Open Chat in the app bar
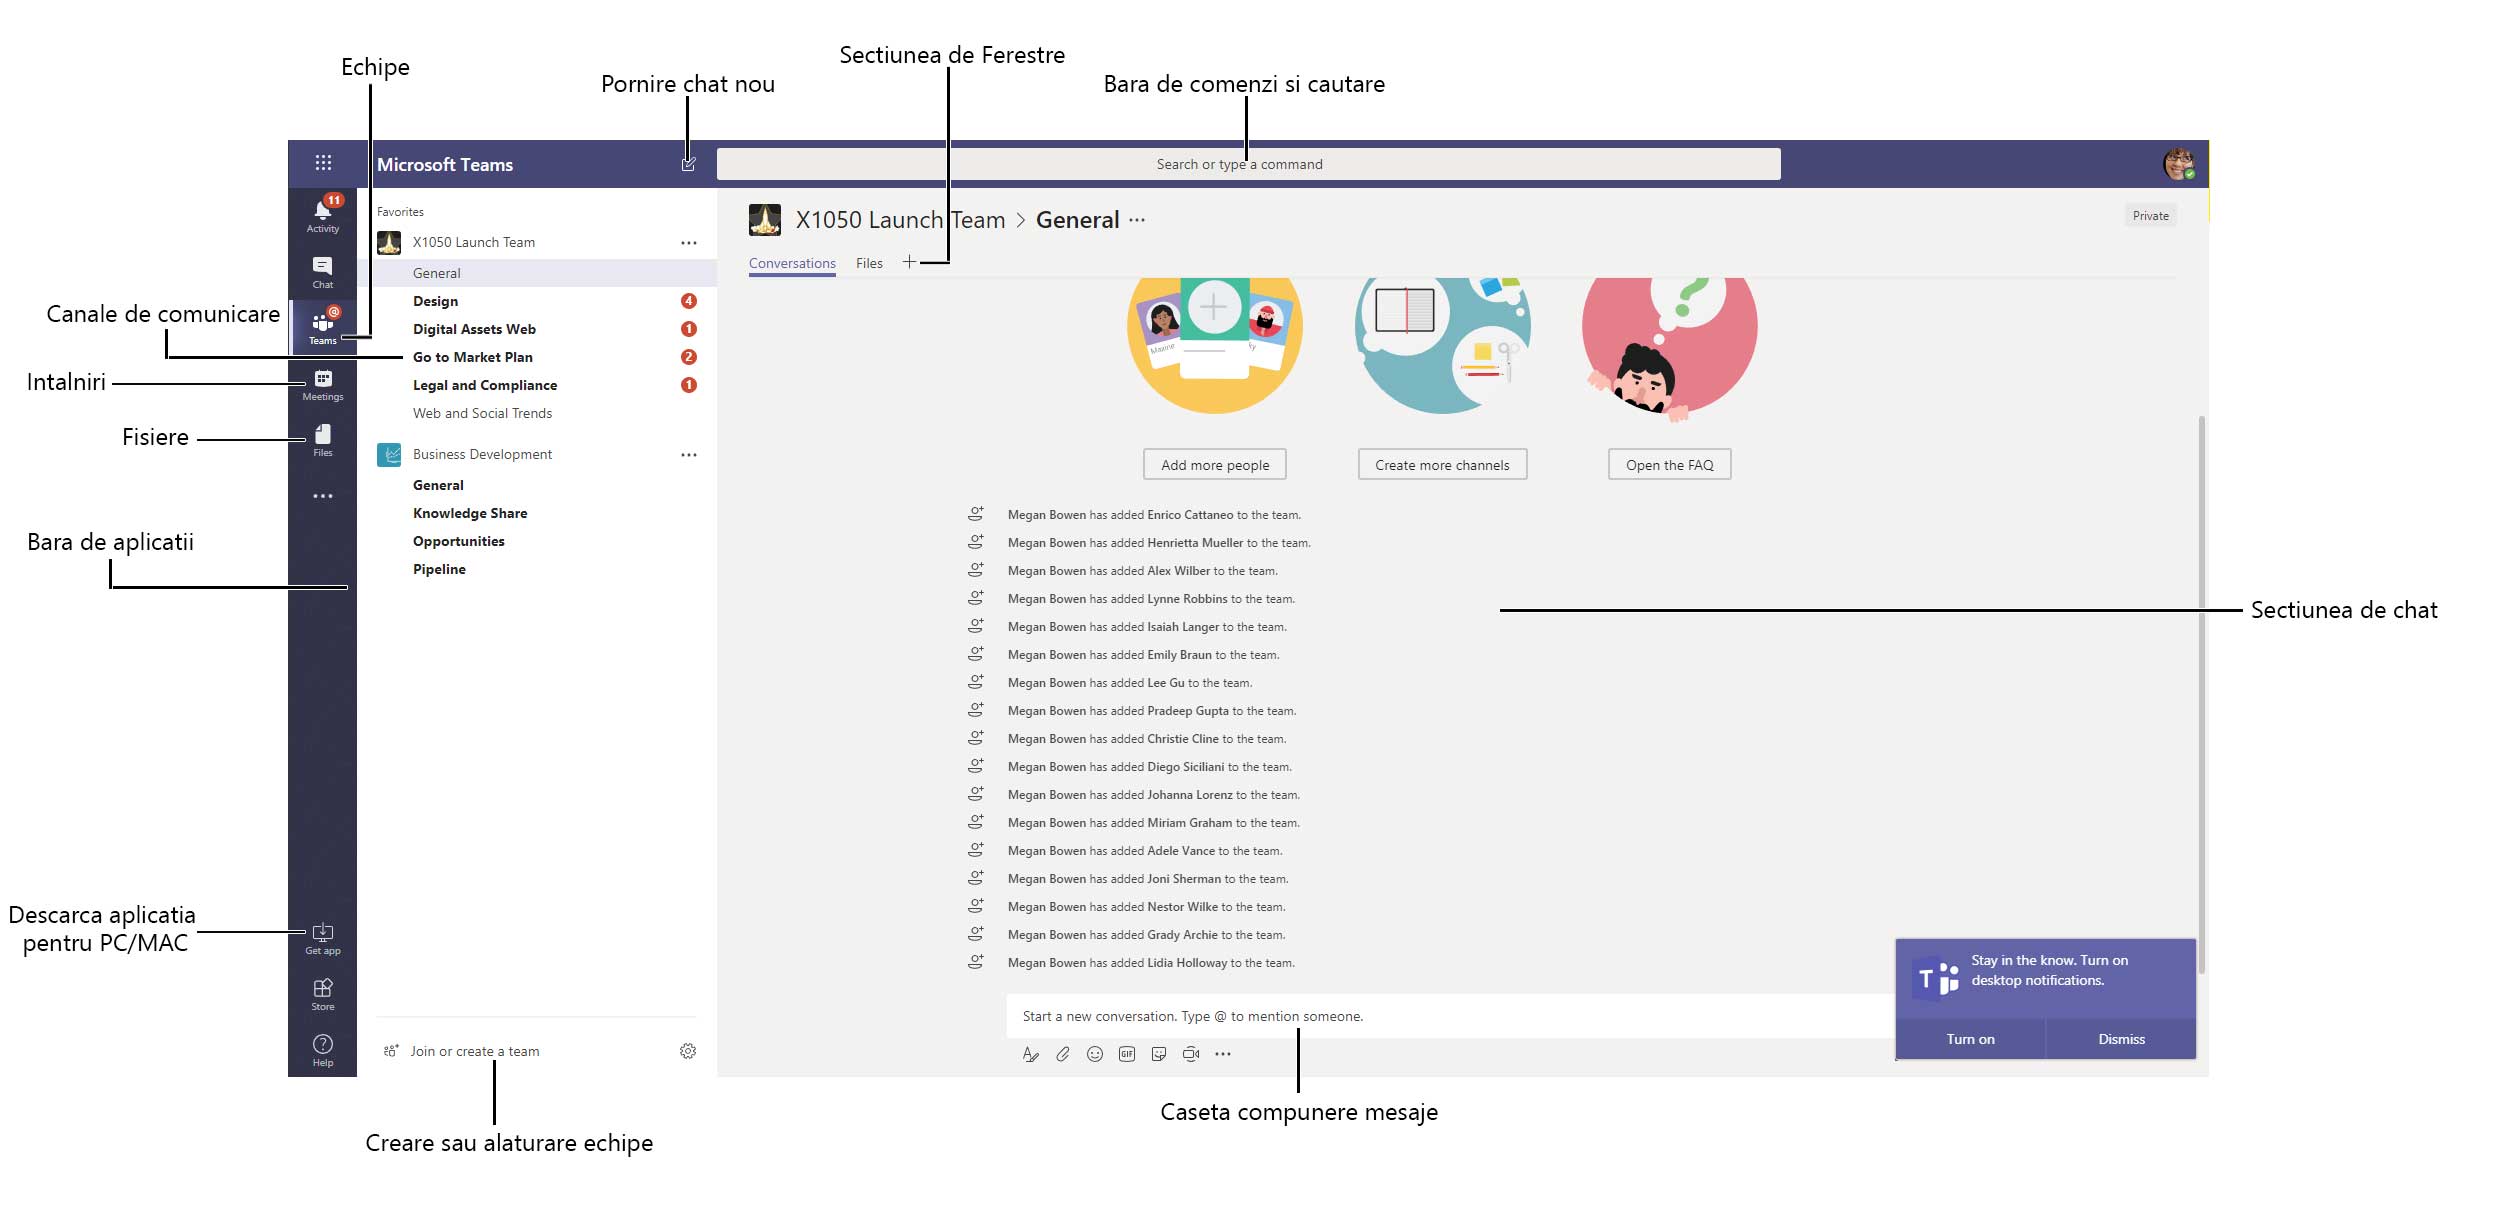Viewport: 2499px width, 1218px height. click(322, 272)
